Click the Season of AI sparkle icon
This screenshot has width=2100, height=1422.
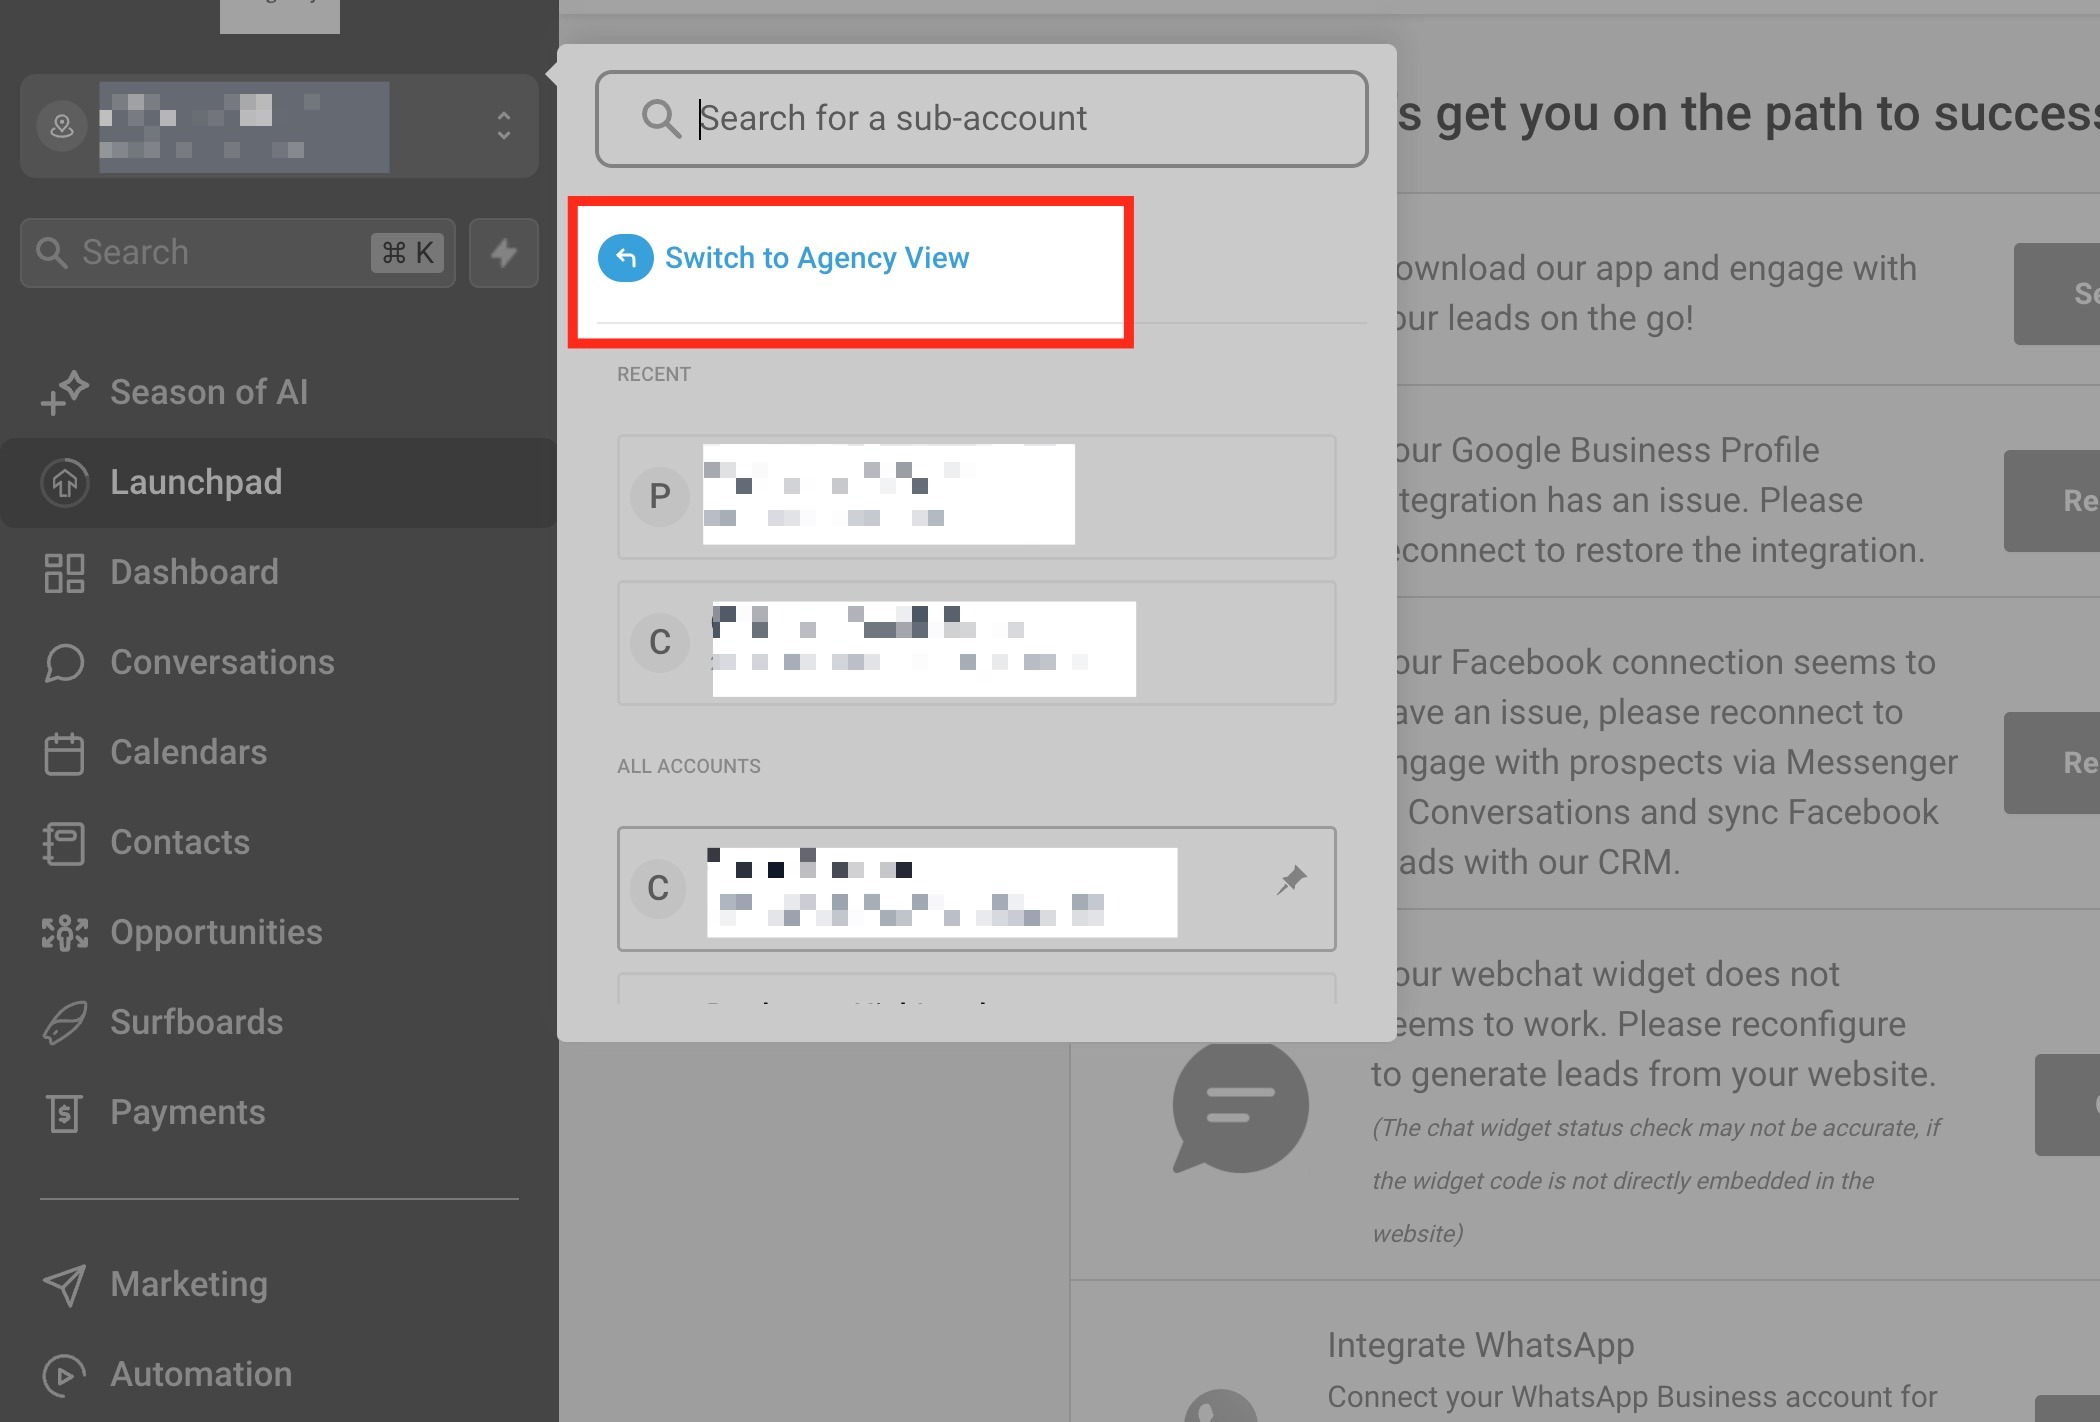point(65,392)
